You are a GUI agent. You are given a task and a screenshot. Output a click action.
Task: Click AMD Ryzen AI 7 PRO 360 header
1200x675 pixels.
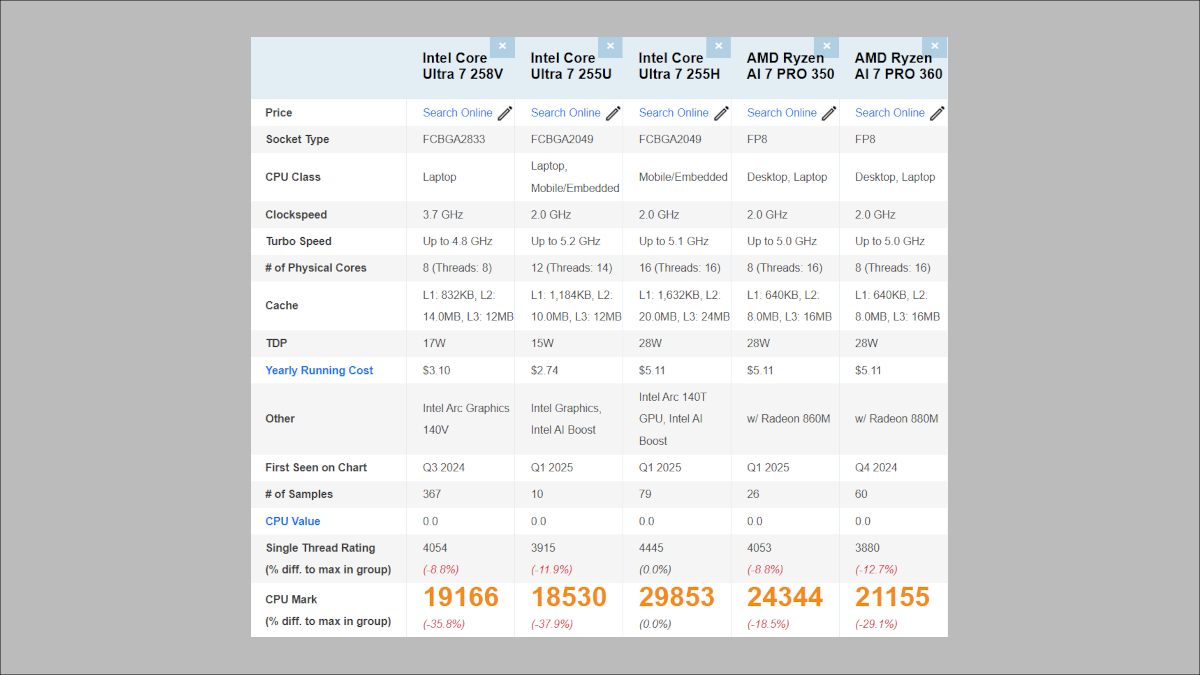pos(898,66)
